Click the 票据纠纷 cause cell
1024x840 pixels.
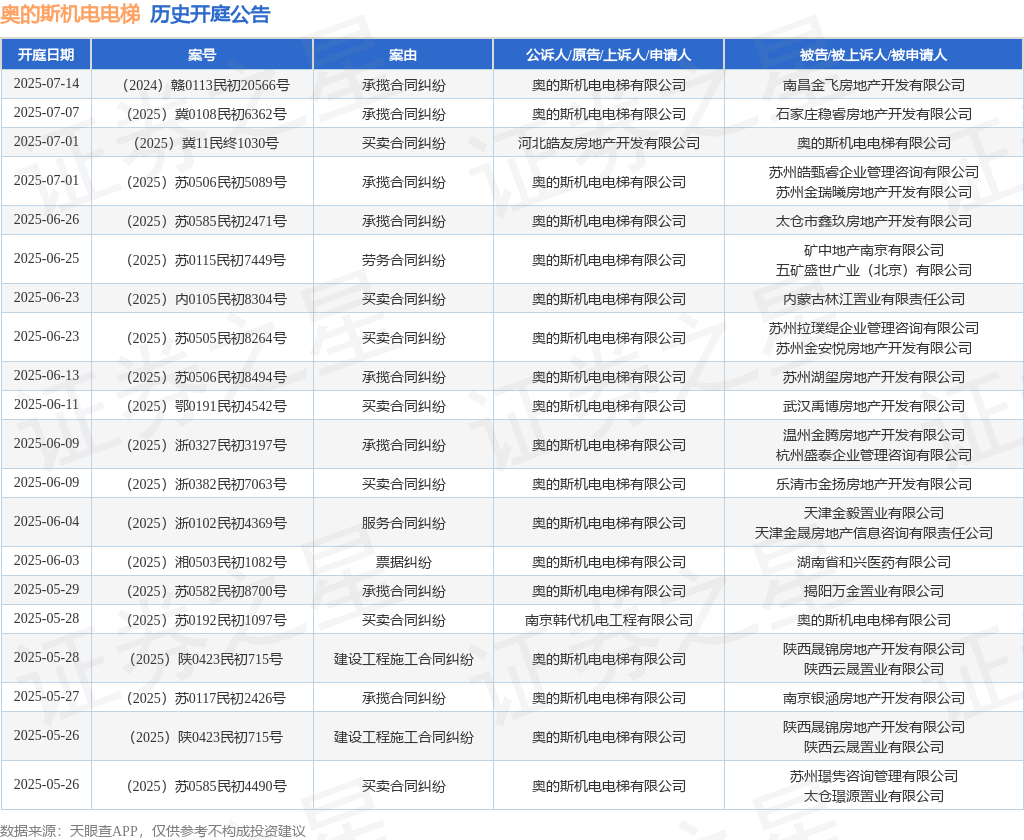(404, 562)
